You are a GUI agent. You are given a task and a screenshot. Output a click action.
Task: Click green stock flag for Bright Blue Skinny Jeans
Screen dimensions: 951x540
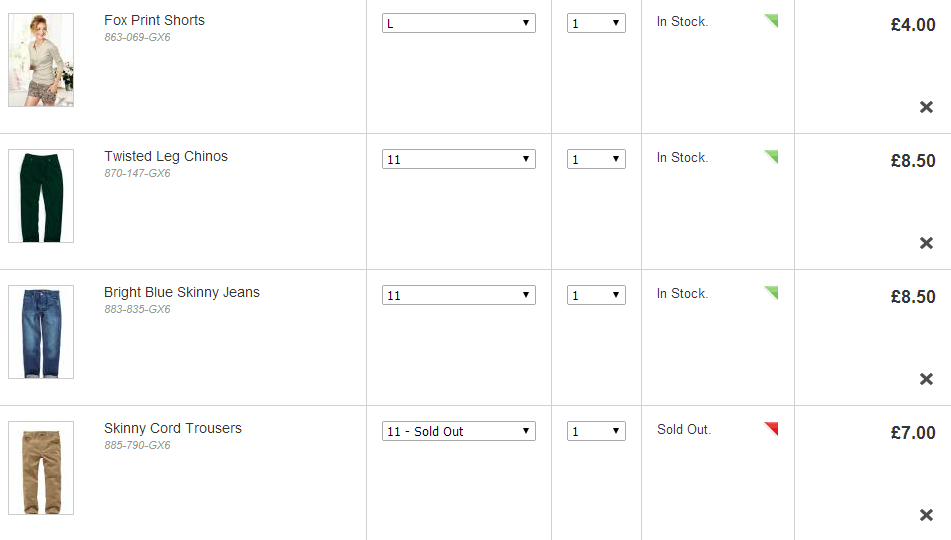tap(771, 293)
